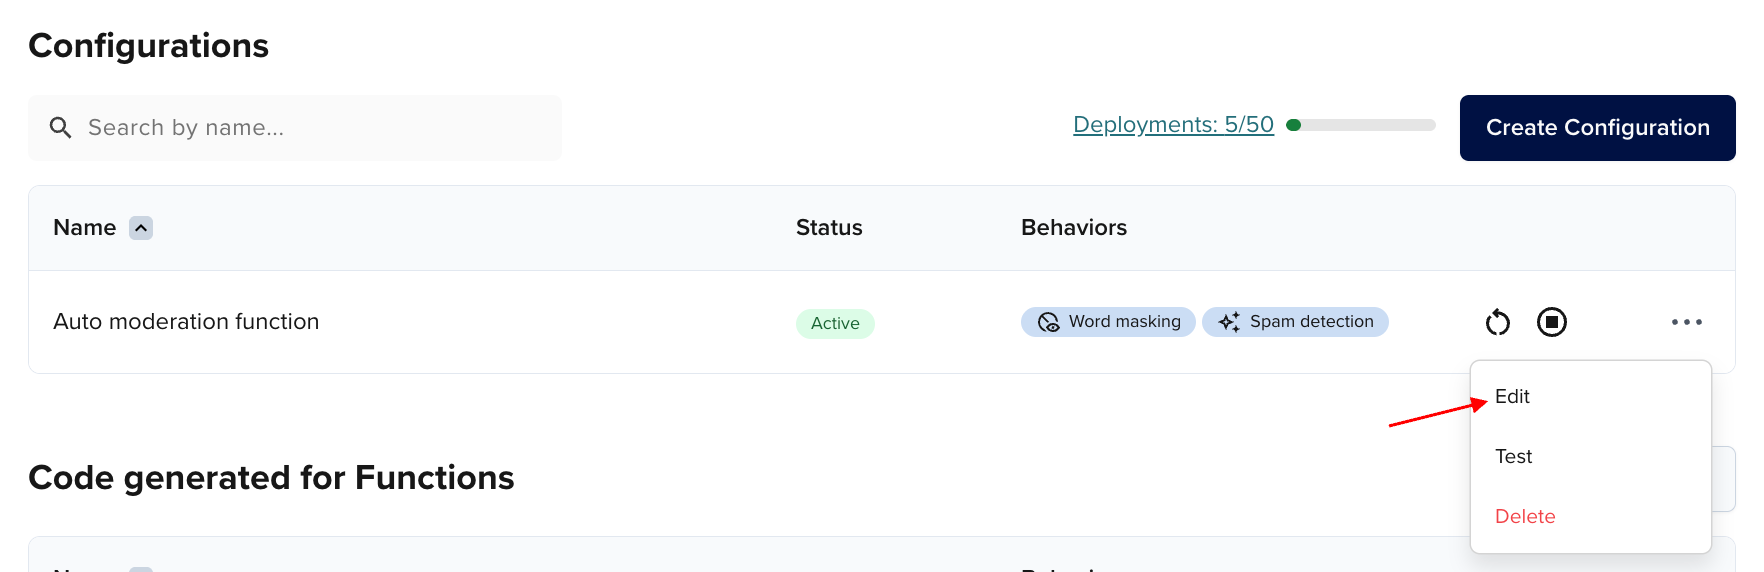Viewport: 1764px width, 572px height.
Task: Click the Code generated for Functions heading
Action: pyautogui.click(x=271, y=478)
